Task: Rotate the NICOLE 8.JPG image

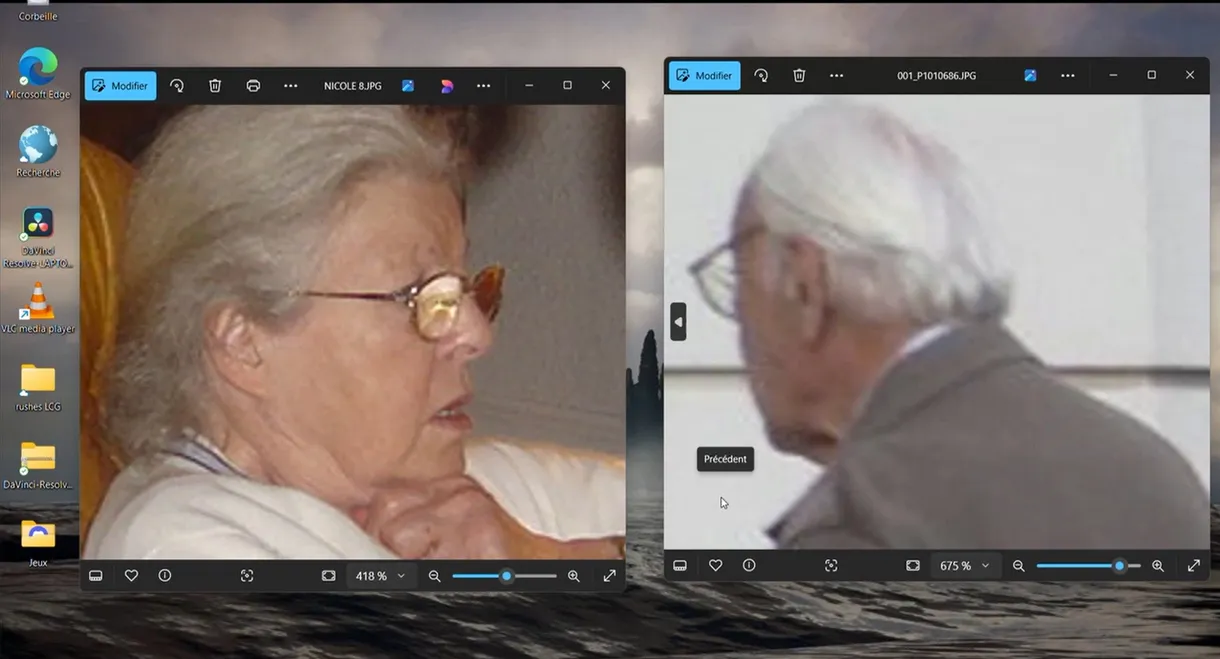Action: [x=177, y=86]
